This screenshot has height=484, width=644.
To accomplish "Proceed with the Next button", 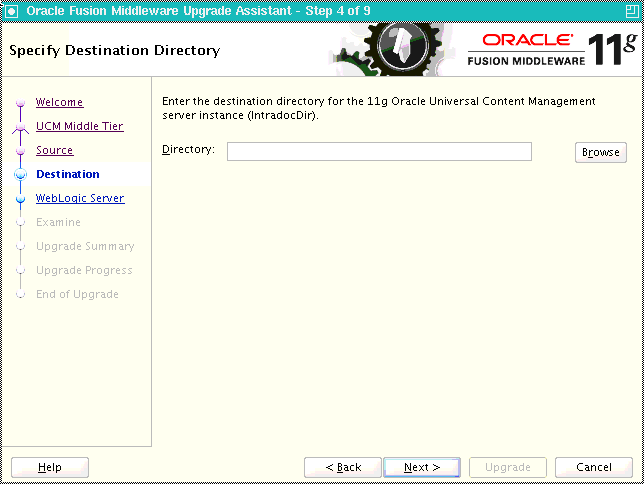I will (x=422, y=467).
